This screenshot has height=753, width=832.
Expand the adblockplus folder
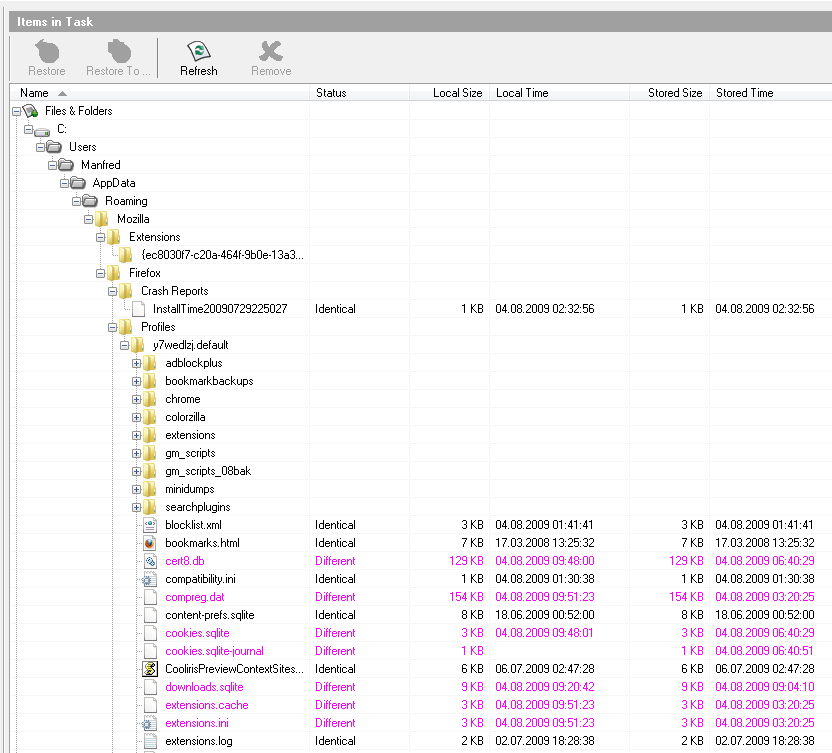[x=136, y=363]
